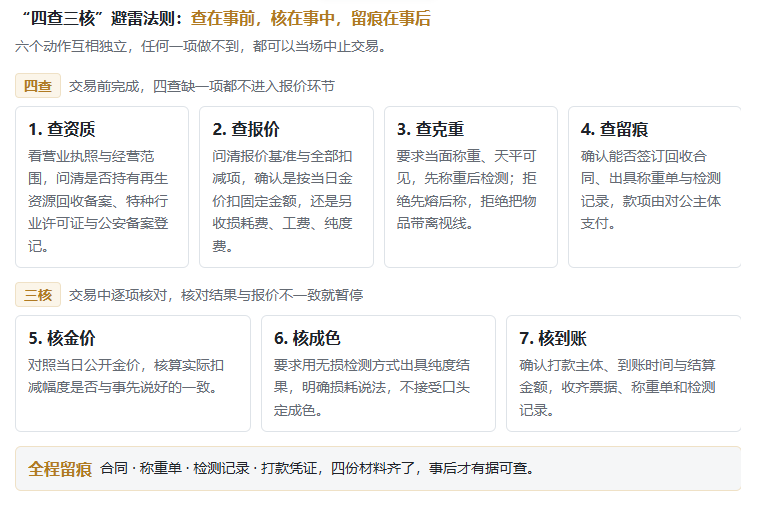Screen dimensions: 758x513
Task: Click the description starting 看营业执照与经营范围
Action: [x=98, y=201]
